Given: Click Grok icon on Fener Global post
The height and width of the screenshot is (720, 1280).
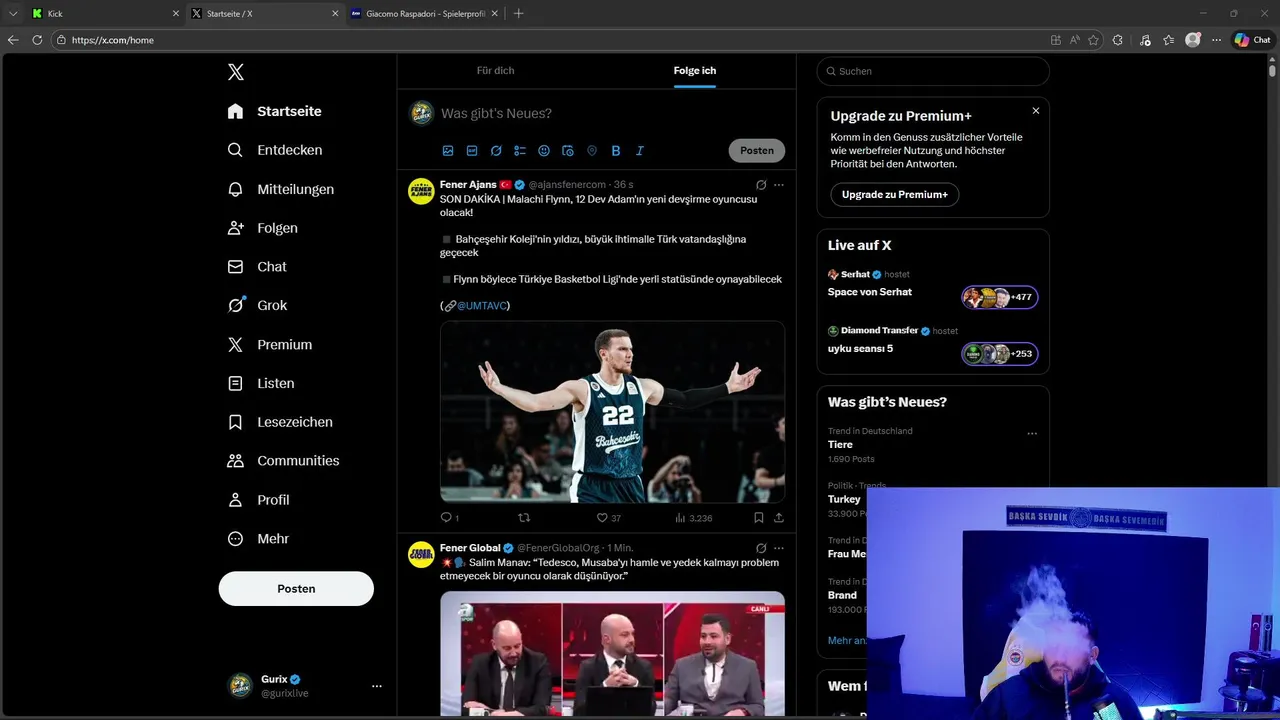Looking at the screenshot, I should tap(761, 548).
